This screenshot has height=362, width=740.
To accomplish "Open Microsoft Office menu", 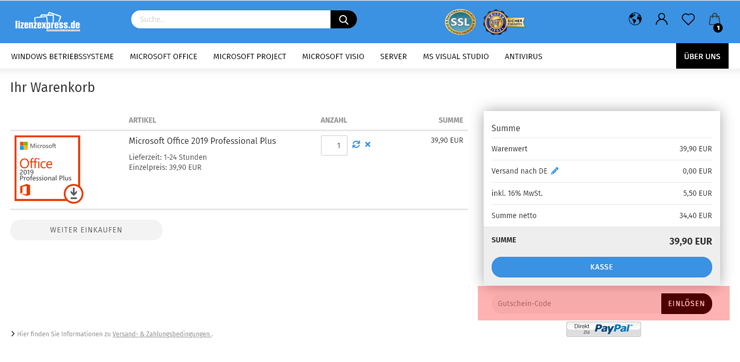I will click(x=163, y=57).
